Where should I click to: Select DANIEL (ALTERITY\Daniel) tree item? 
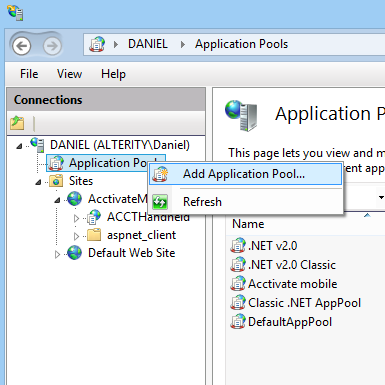pyautogui.click(x=120, y=145)
